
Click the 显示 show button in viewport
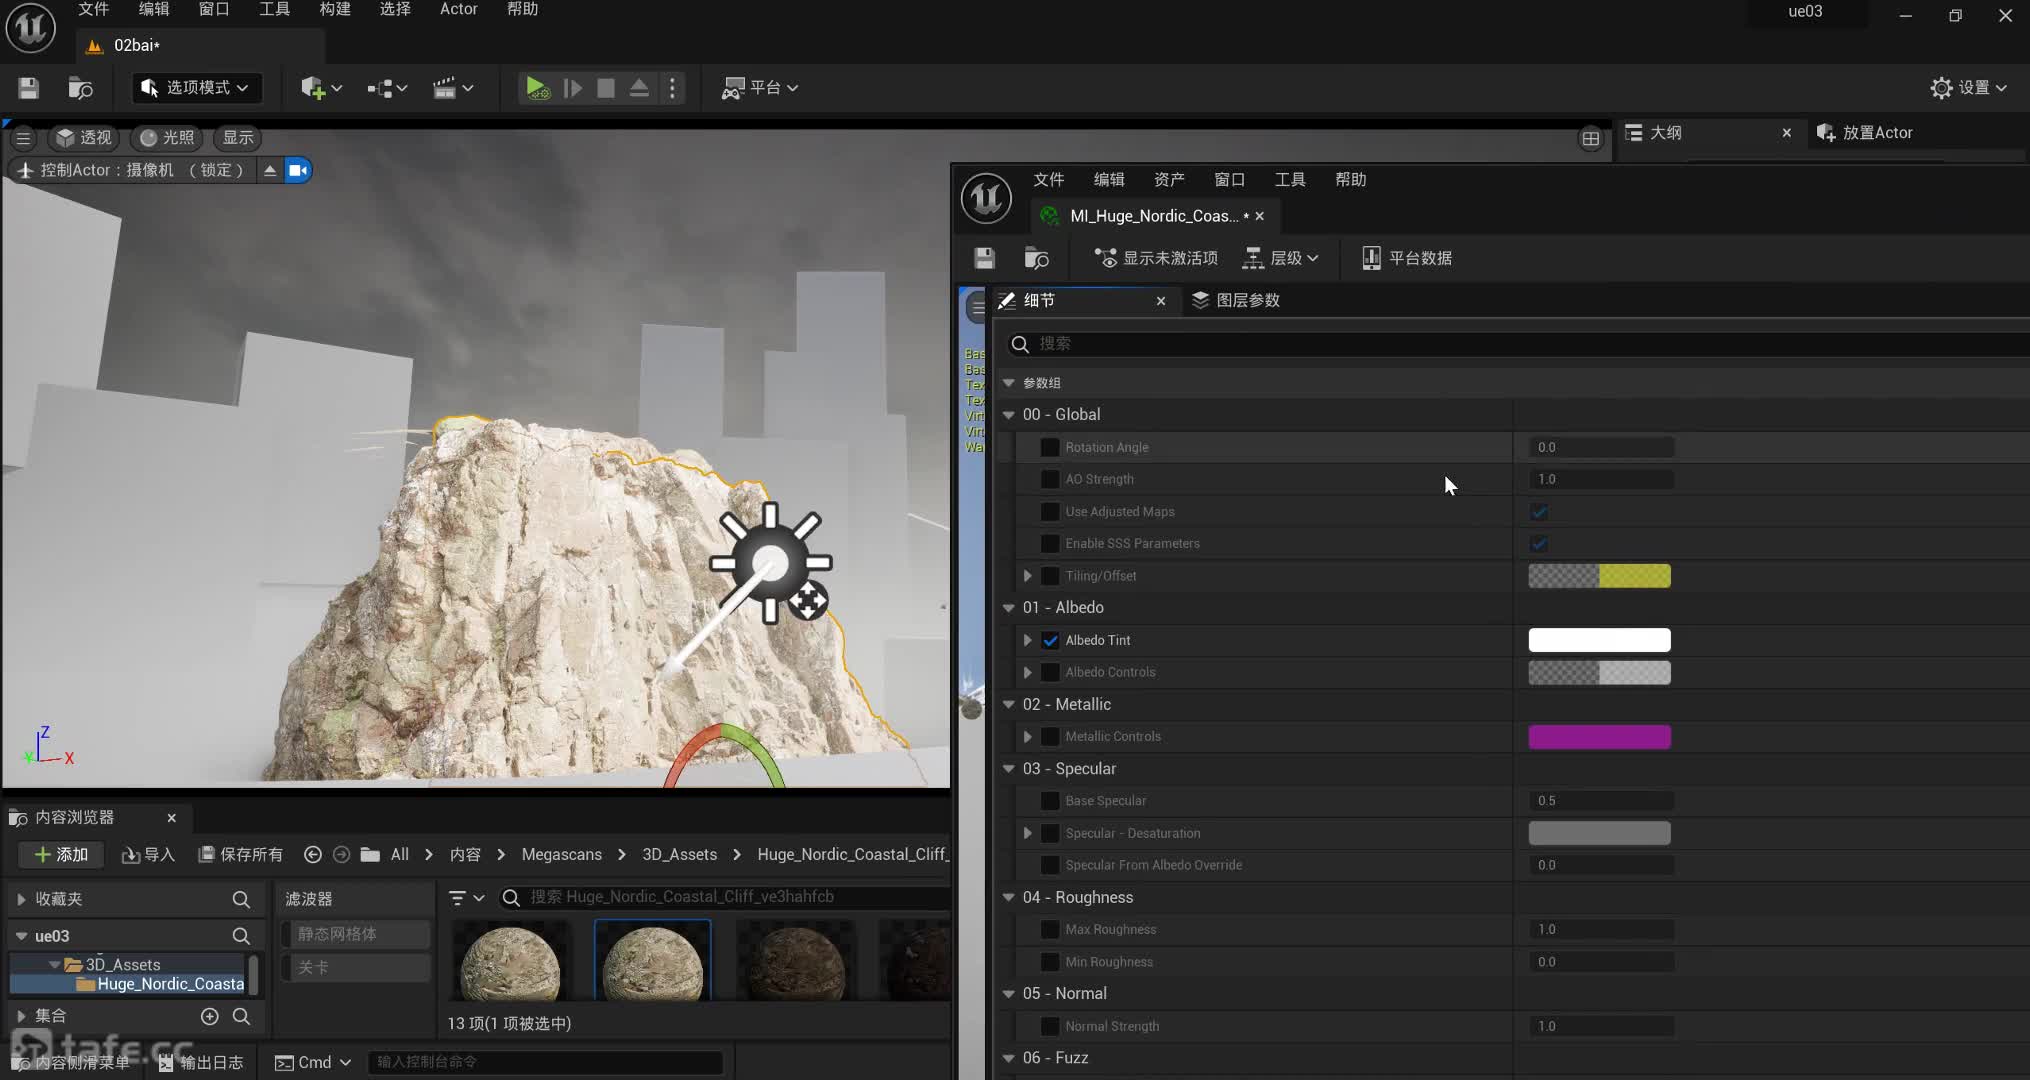point(238,138)
